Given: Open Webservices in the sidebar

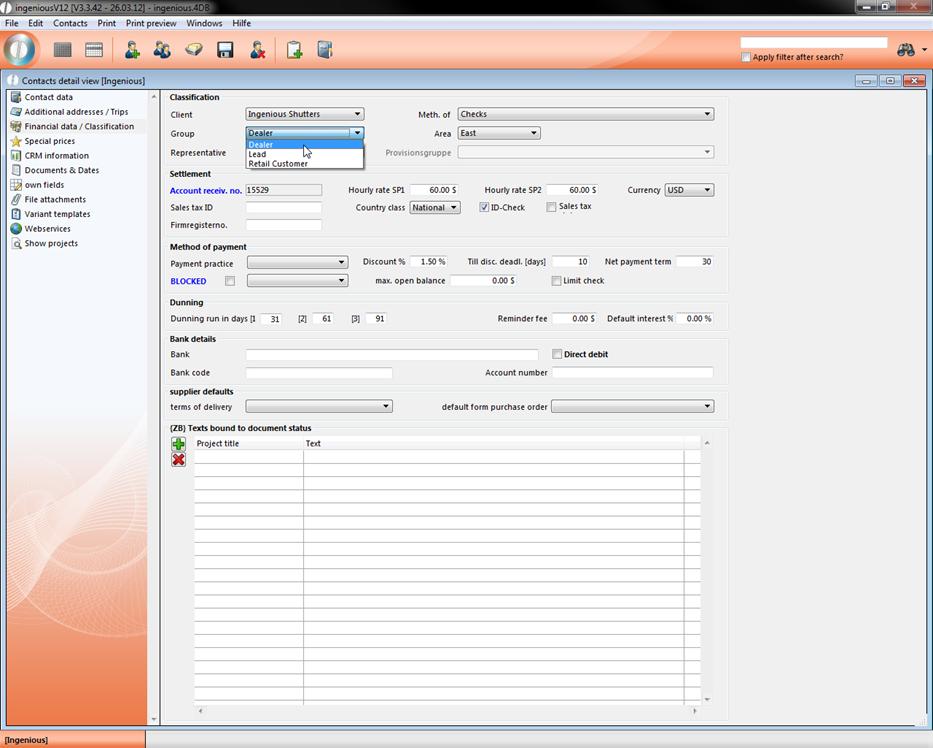Looking at the screenshot, I should point(47,229).
